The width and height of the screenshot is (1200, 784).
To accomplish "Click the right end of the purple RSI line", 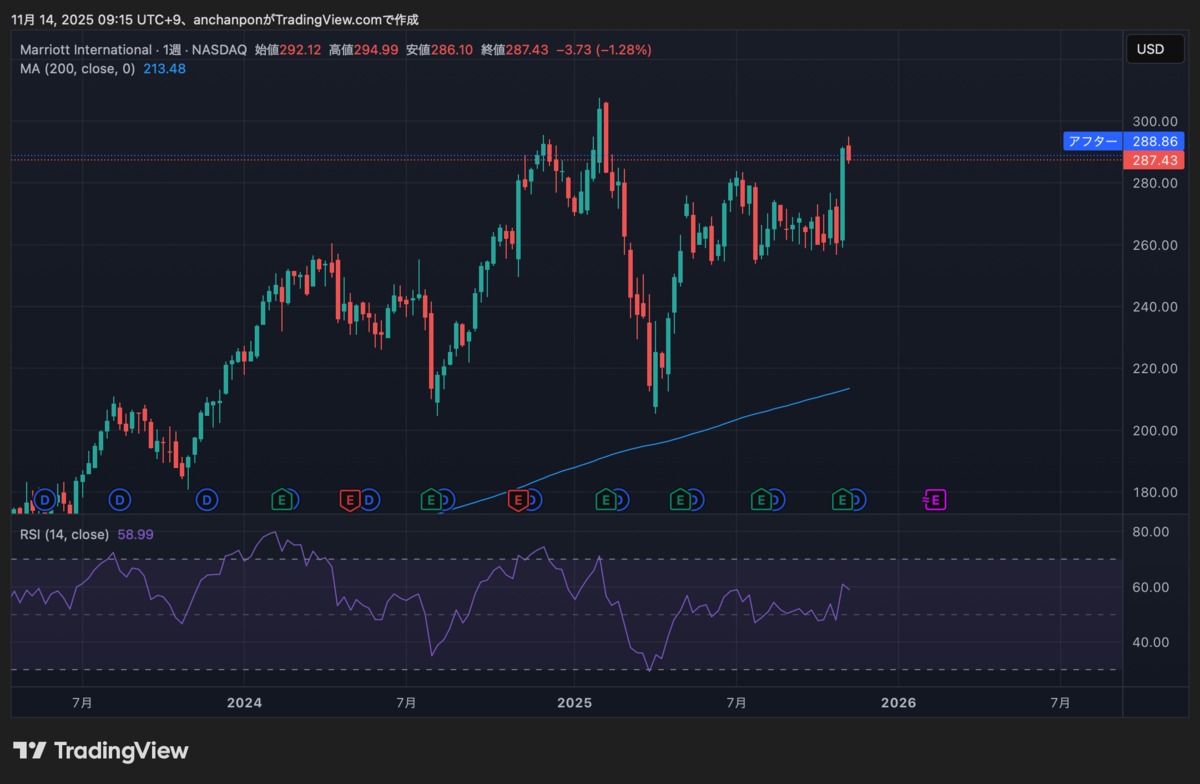I will pyautogui.click(x=849, y=589).
